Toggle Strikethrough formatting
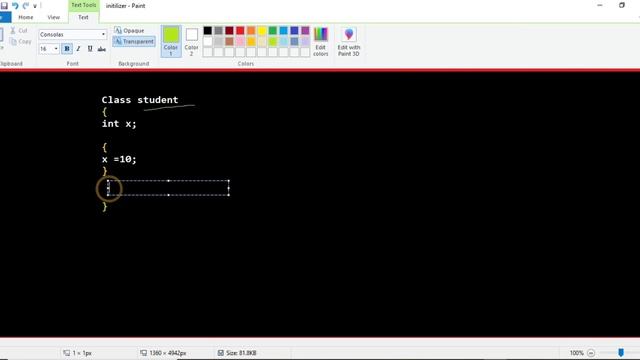The image size is (640, 360). tap(102, 49)
